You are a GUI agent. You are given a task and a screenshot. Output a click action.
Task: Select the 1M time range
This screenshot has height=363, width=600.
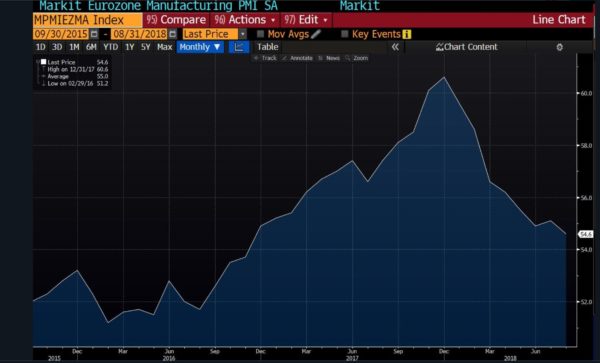point(74,47)
